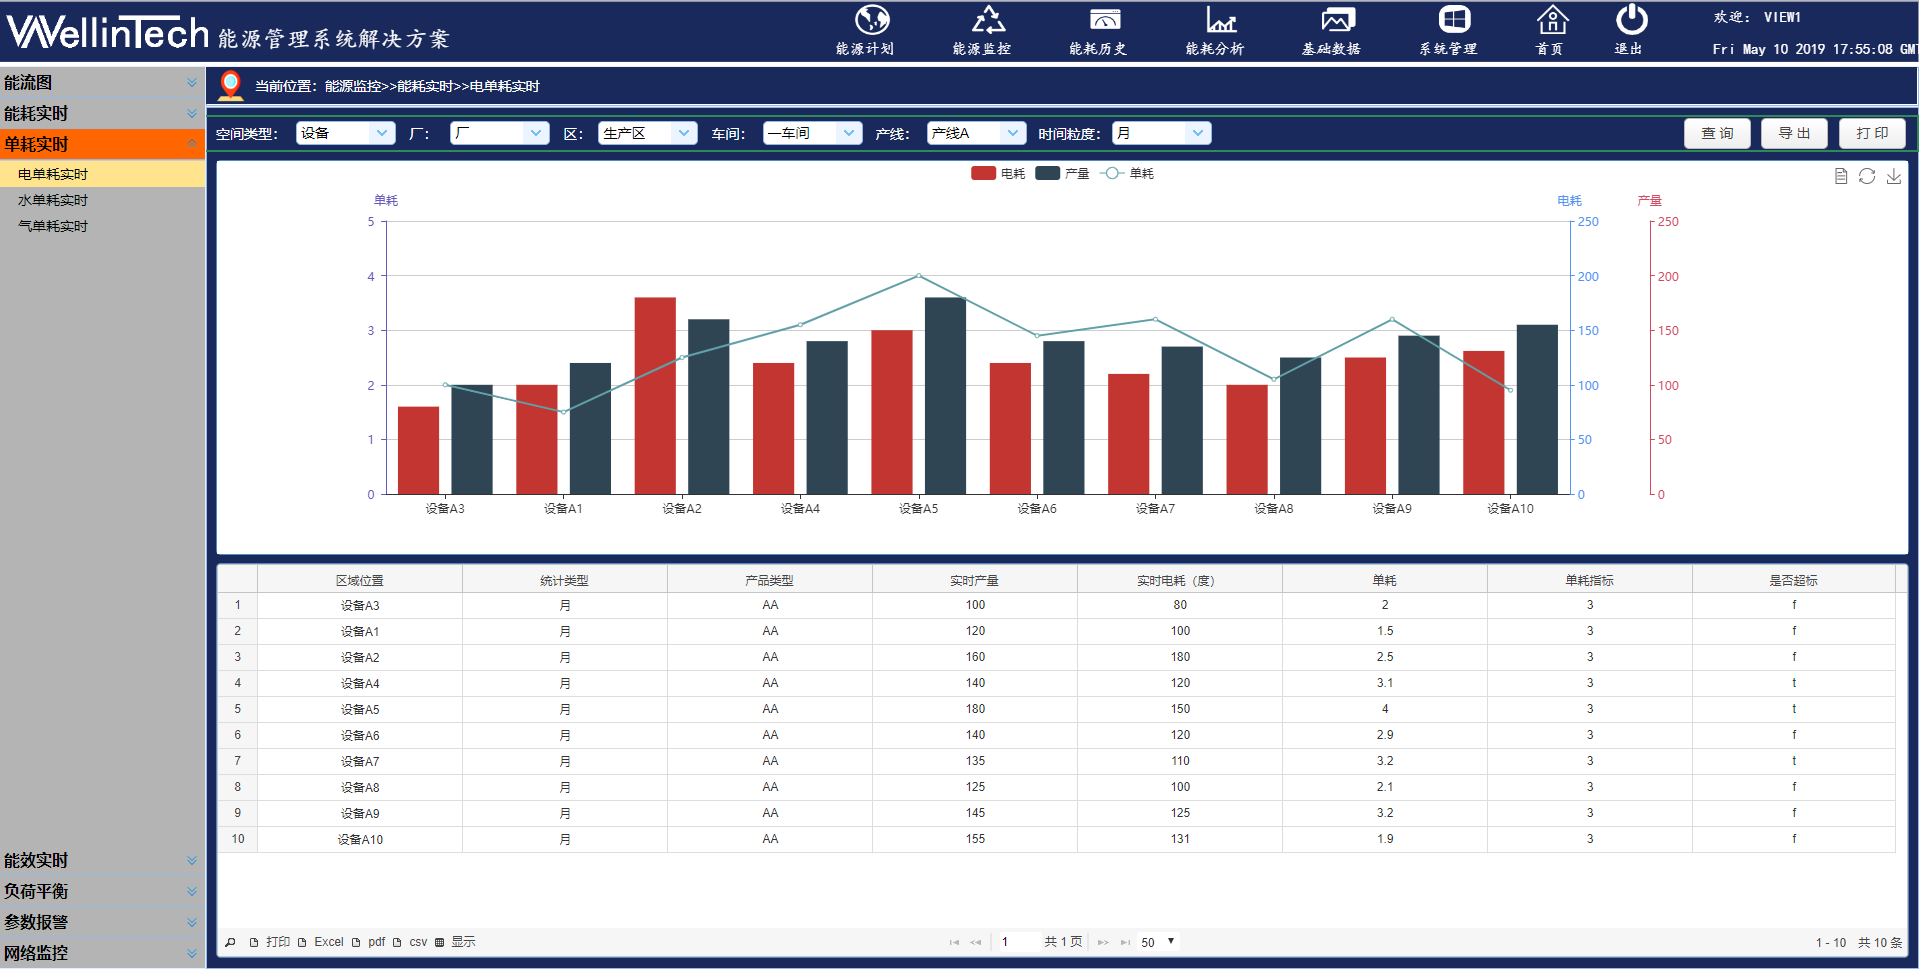Export table to Excel in footer
Screen dimensions: 1919x969
320,942
